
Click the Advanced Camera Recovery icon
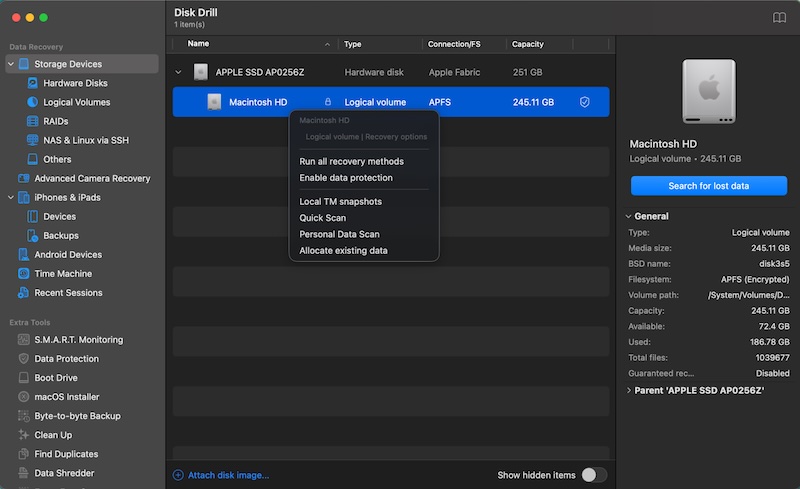(x=23, y=178)
